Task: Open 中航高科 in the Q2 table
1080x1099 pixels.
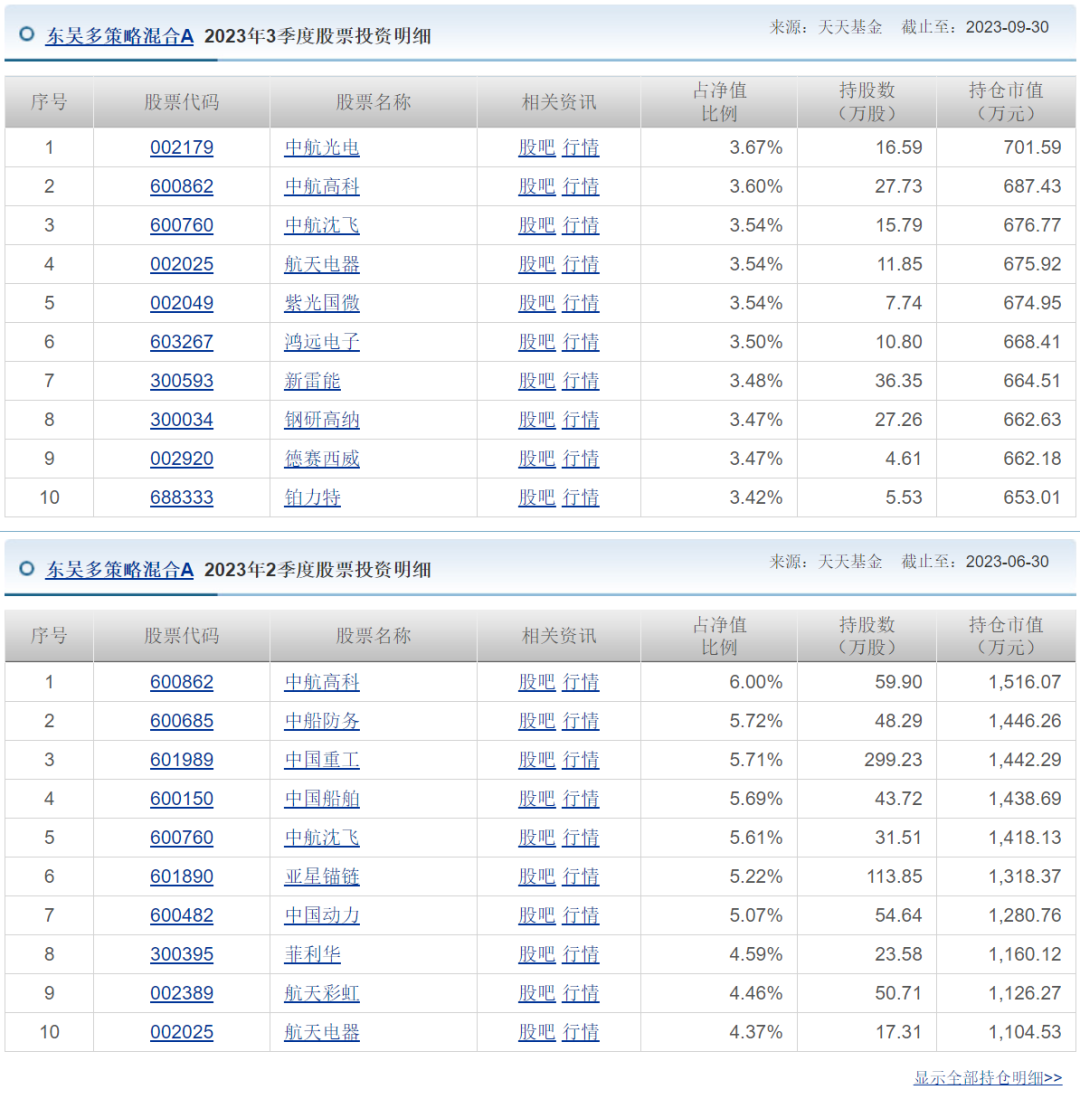Action: tap(322, 682)
